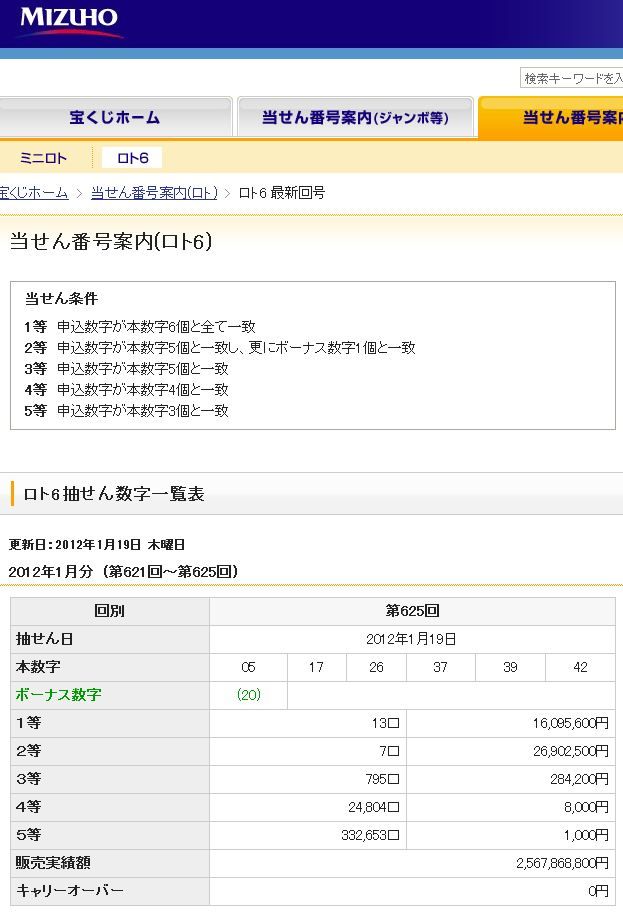
Task: Click the 1,000円 prize cell
Action: (x=511, y=835)
